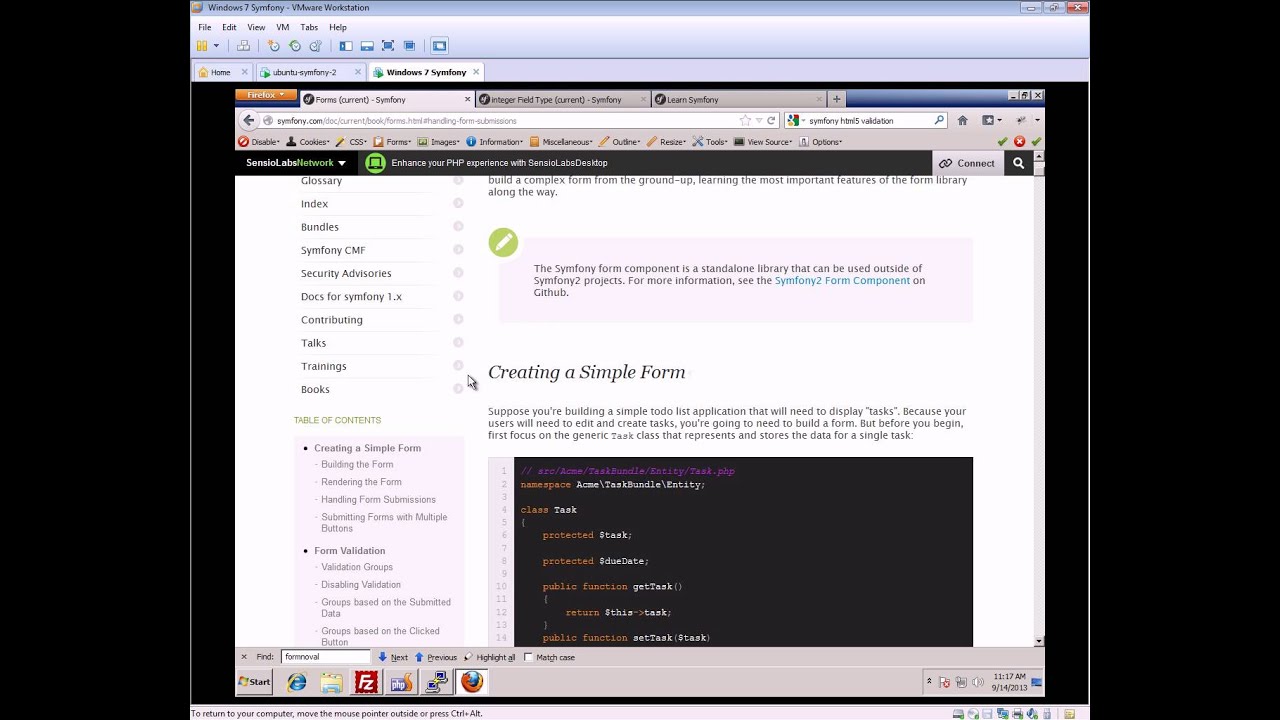The width and height of the screenshot is (1280, 720).
Task: Click the Firefox taskbar icon
Action: [472, 682]
